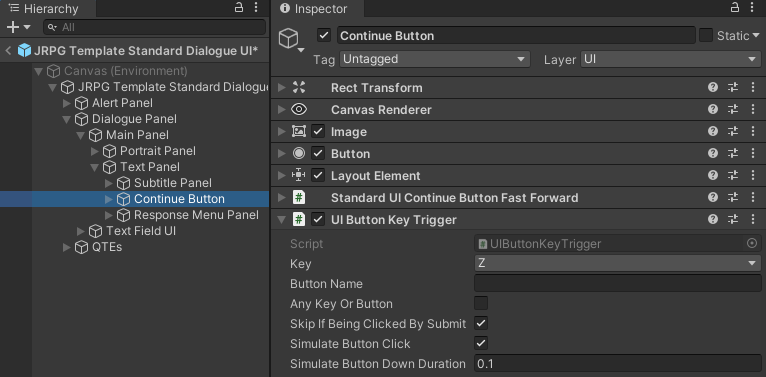This screenshot has width=766, height=377.
Task: Open Button component context menu
Action: click(753, 153)
